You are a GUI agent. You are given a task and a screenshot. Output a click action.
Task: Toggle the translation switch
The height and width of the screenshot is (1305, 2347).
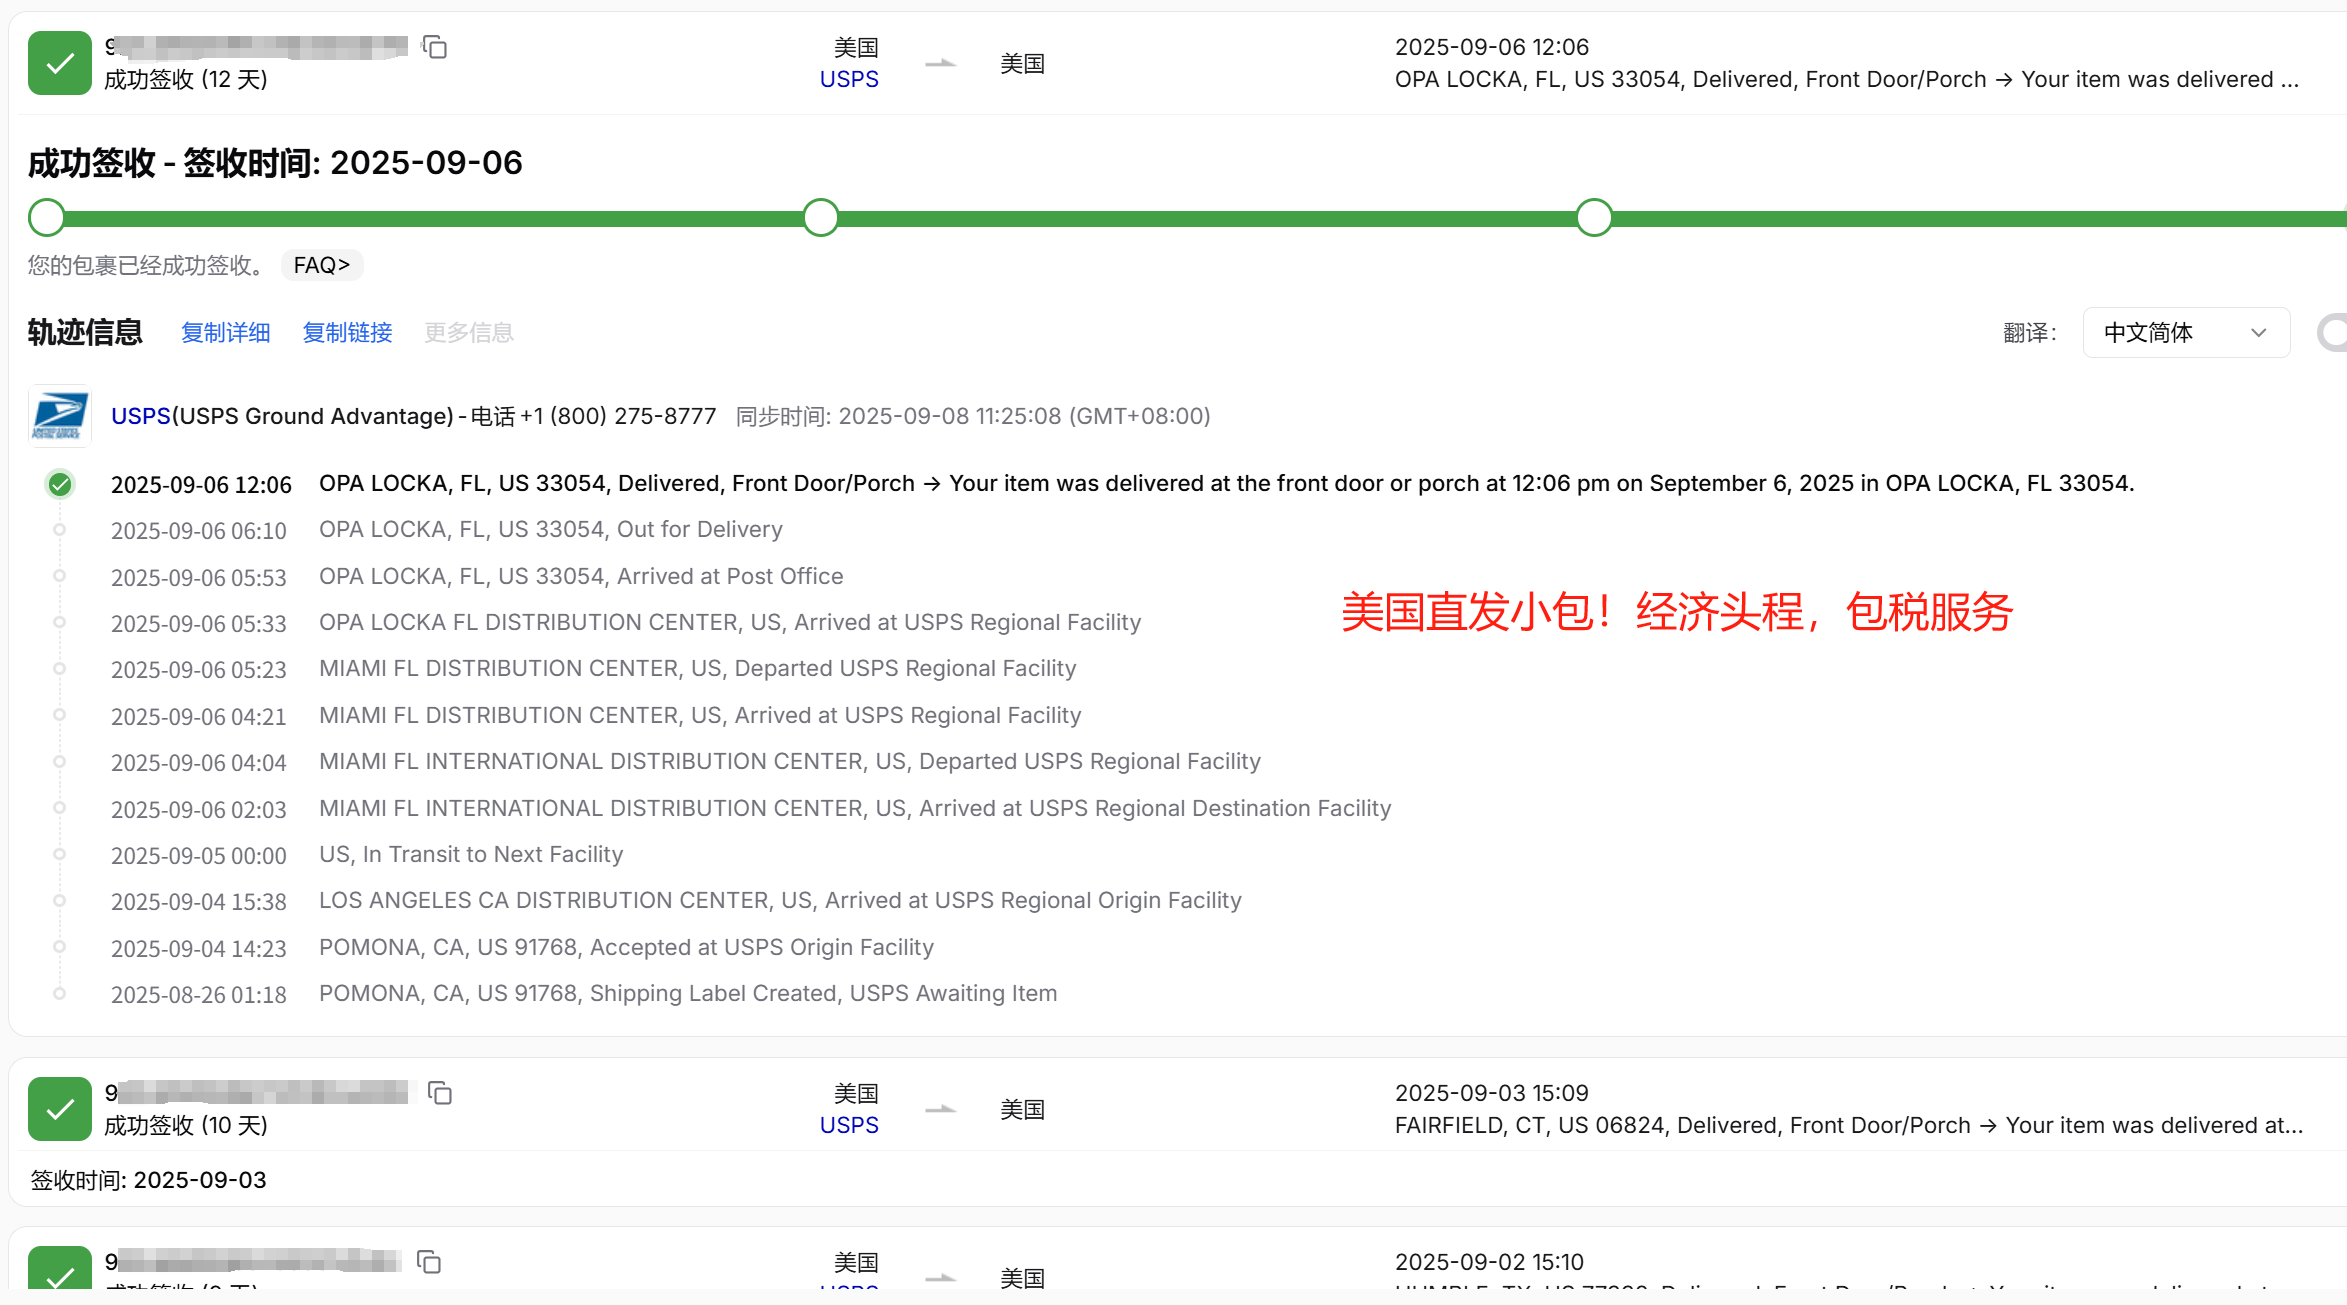(2333, 333)
